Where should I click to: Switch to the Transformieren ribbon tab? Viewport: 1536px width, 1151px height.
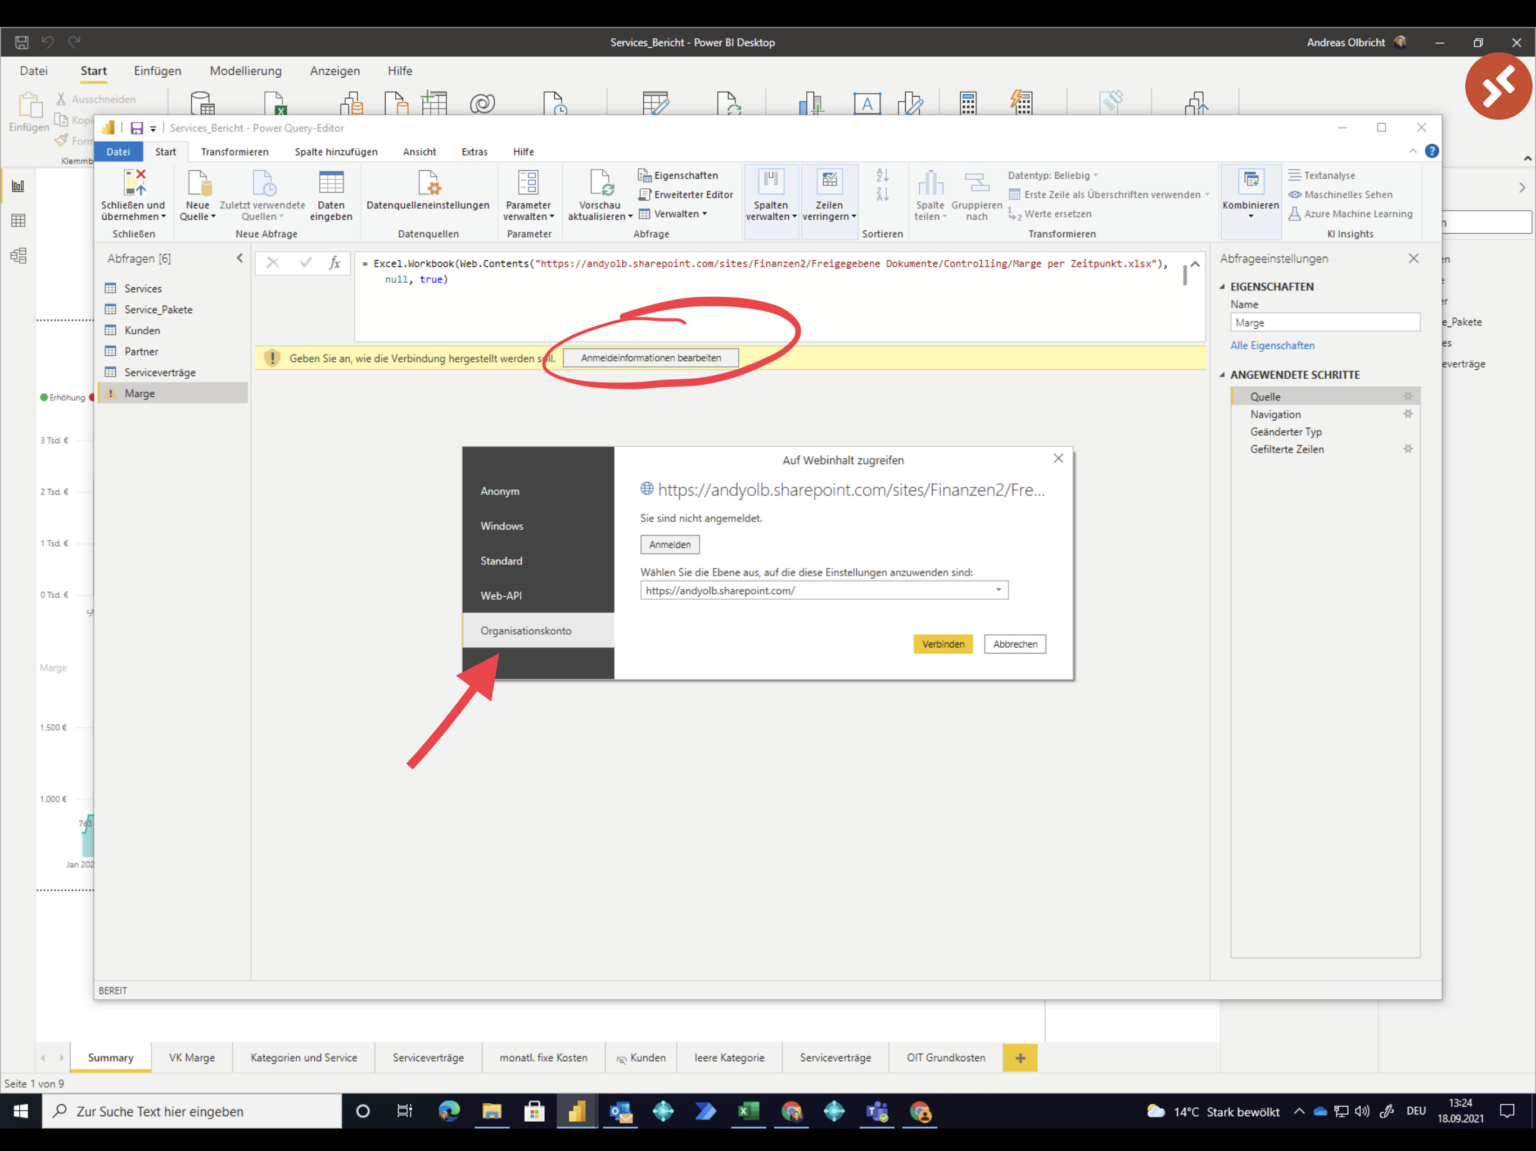pos(234,151)
